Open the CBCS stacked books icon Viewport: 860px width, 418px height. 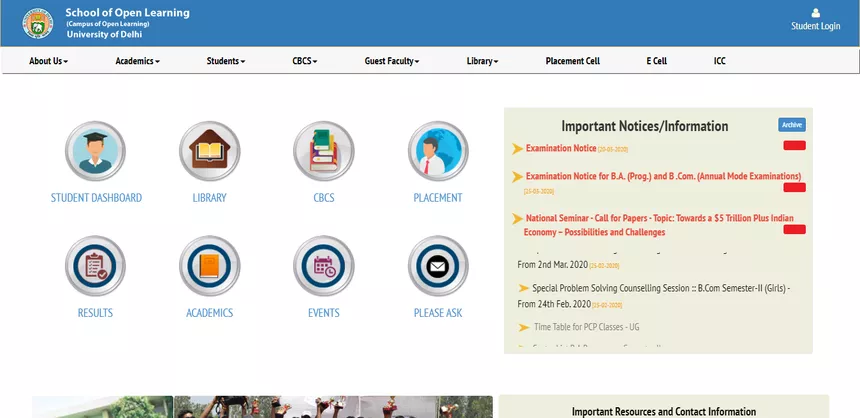click(x=324, y=151)
